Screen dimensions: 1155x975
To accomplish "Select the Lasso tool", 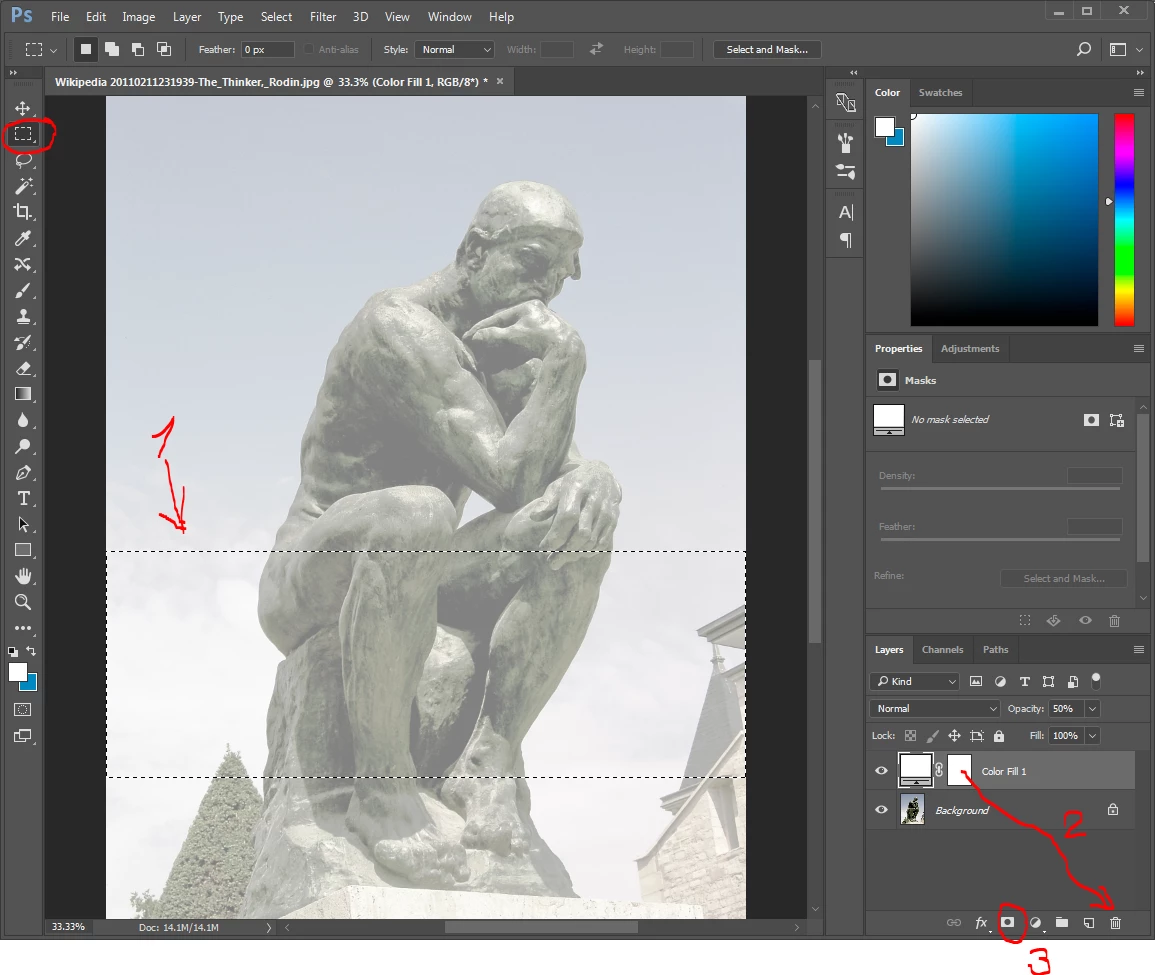I will click(x=23, y=160).
